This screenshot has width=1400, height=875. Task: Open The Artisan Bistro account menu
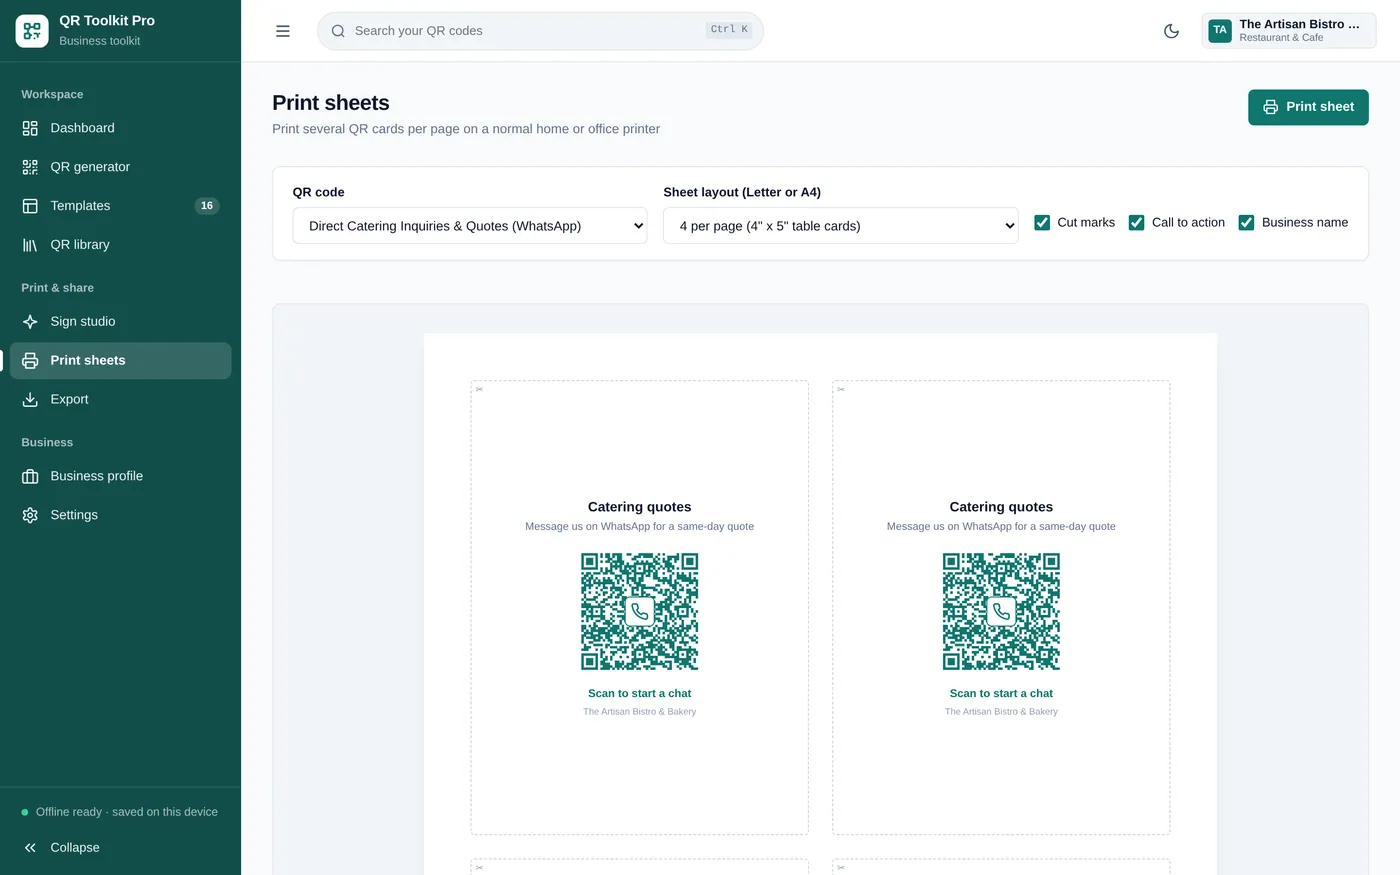[x=1289, y=31]
